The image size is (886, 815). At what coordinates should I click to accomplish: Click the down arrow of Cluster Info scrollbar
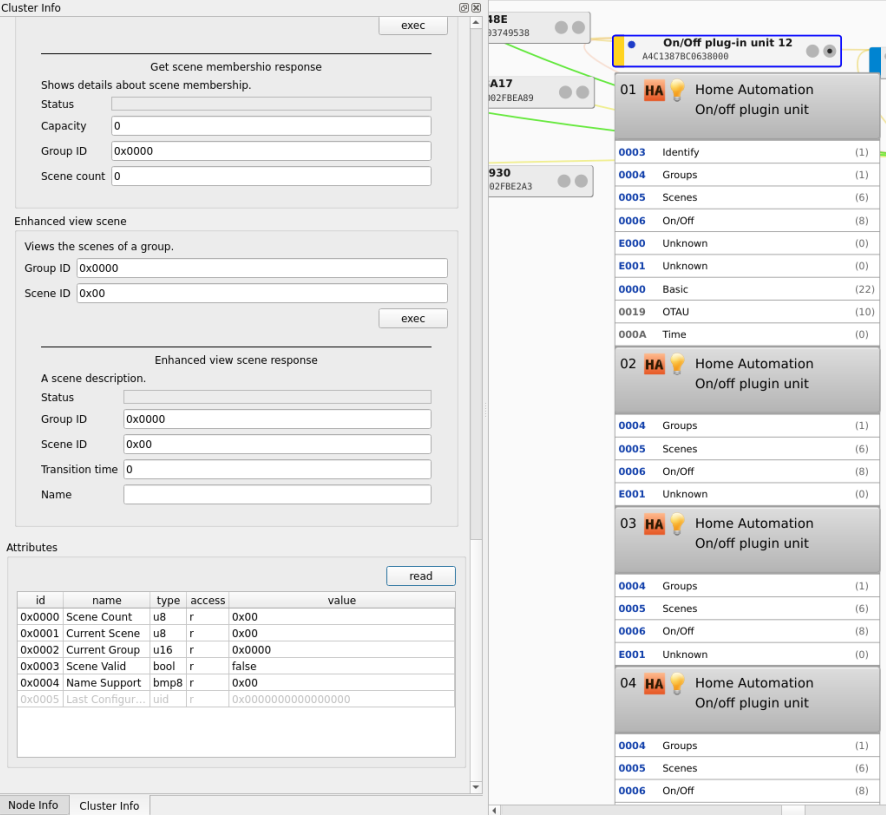(x=476, y=787)
